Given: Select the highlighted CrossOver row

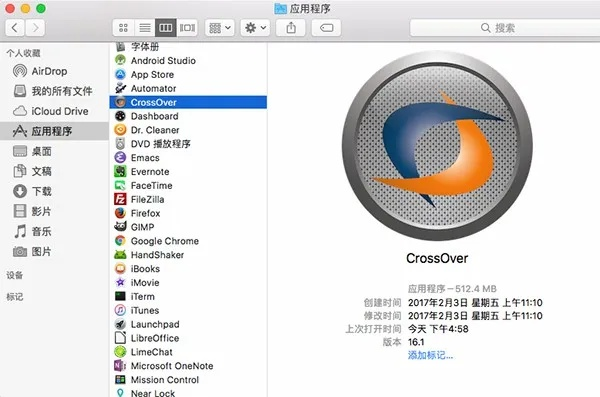Looking at the screenshot, I should point(188,102).
